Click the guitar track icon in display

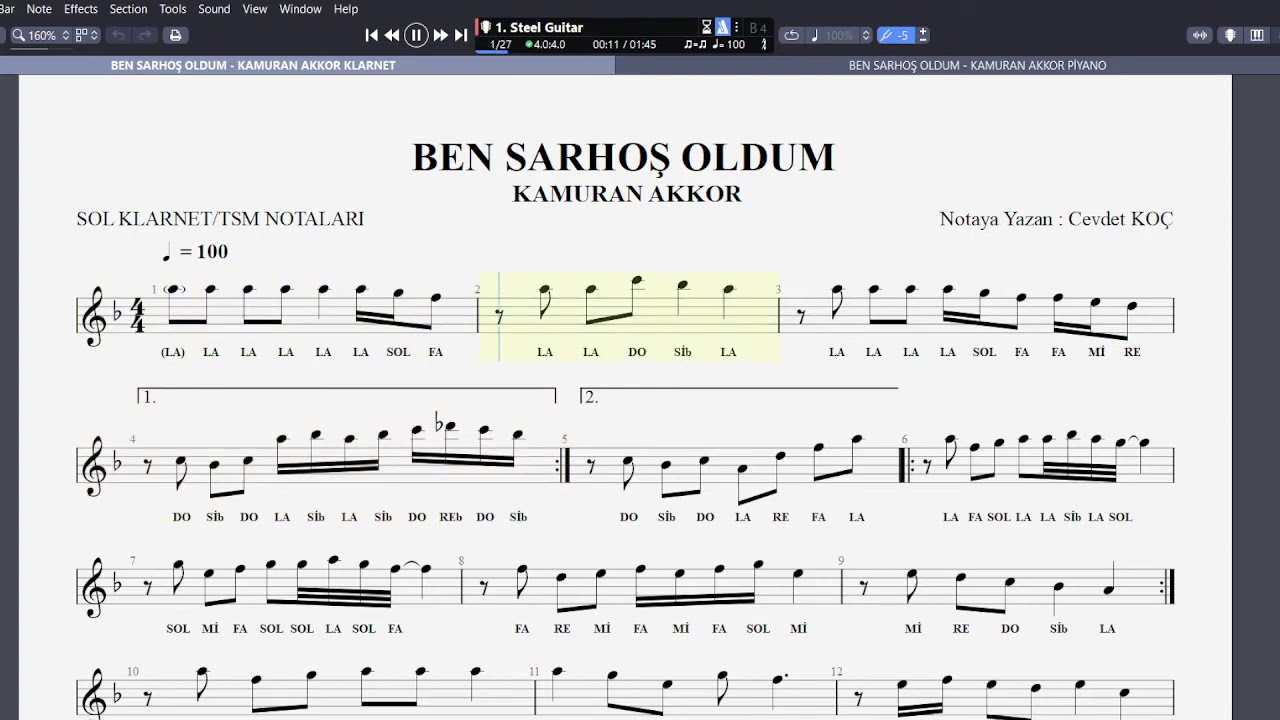tap(486, 27)
